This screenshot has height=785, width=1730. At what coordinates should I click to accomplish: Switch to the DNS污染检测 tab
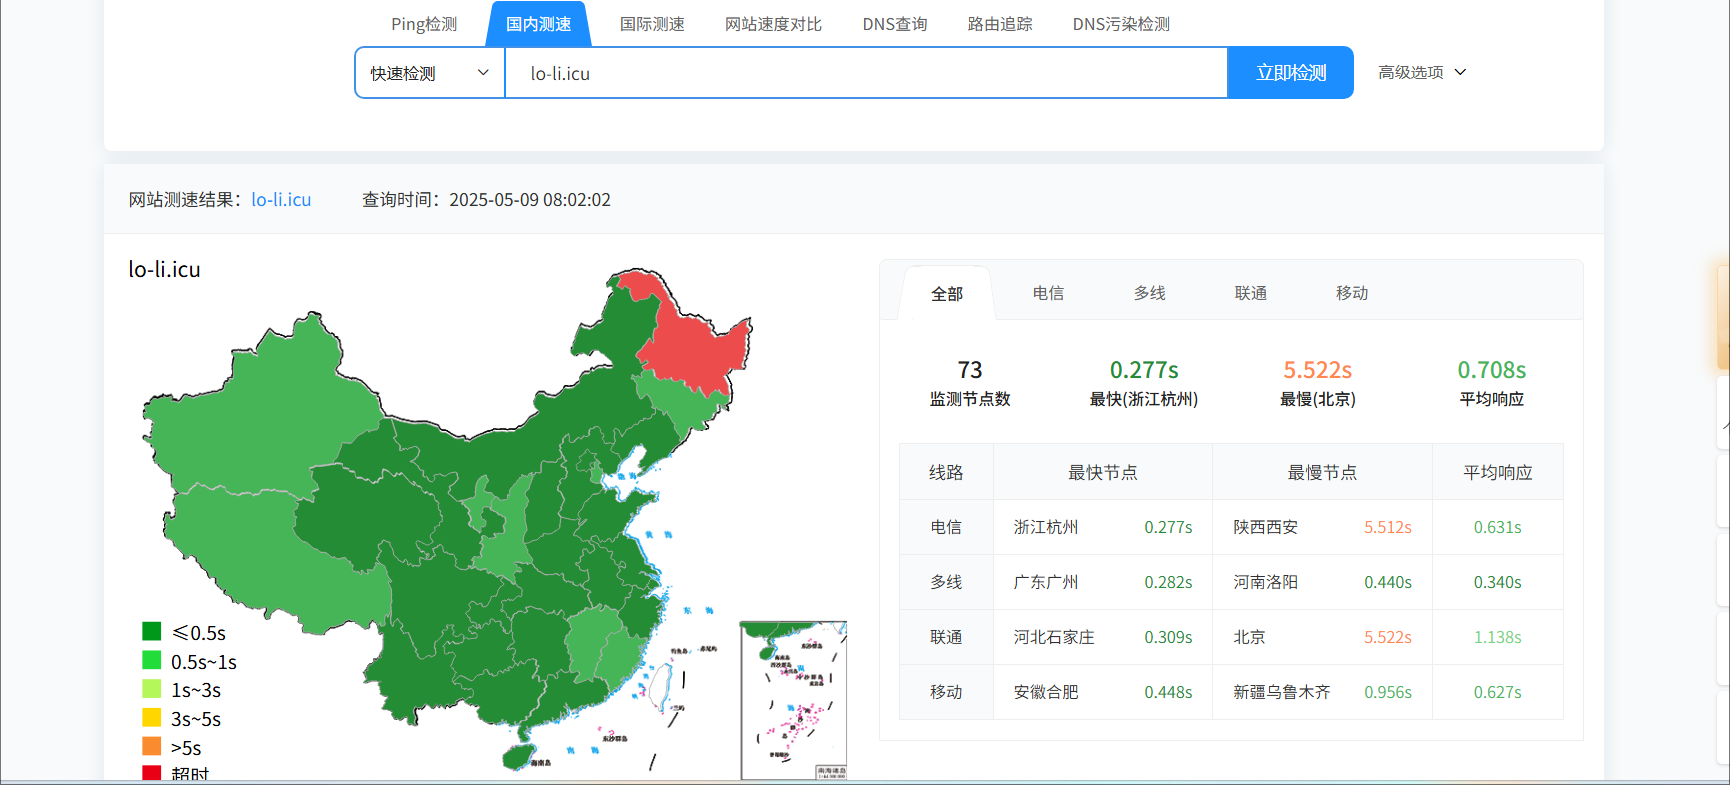(1121, 24)
